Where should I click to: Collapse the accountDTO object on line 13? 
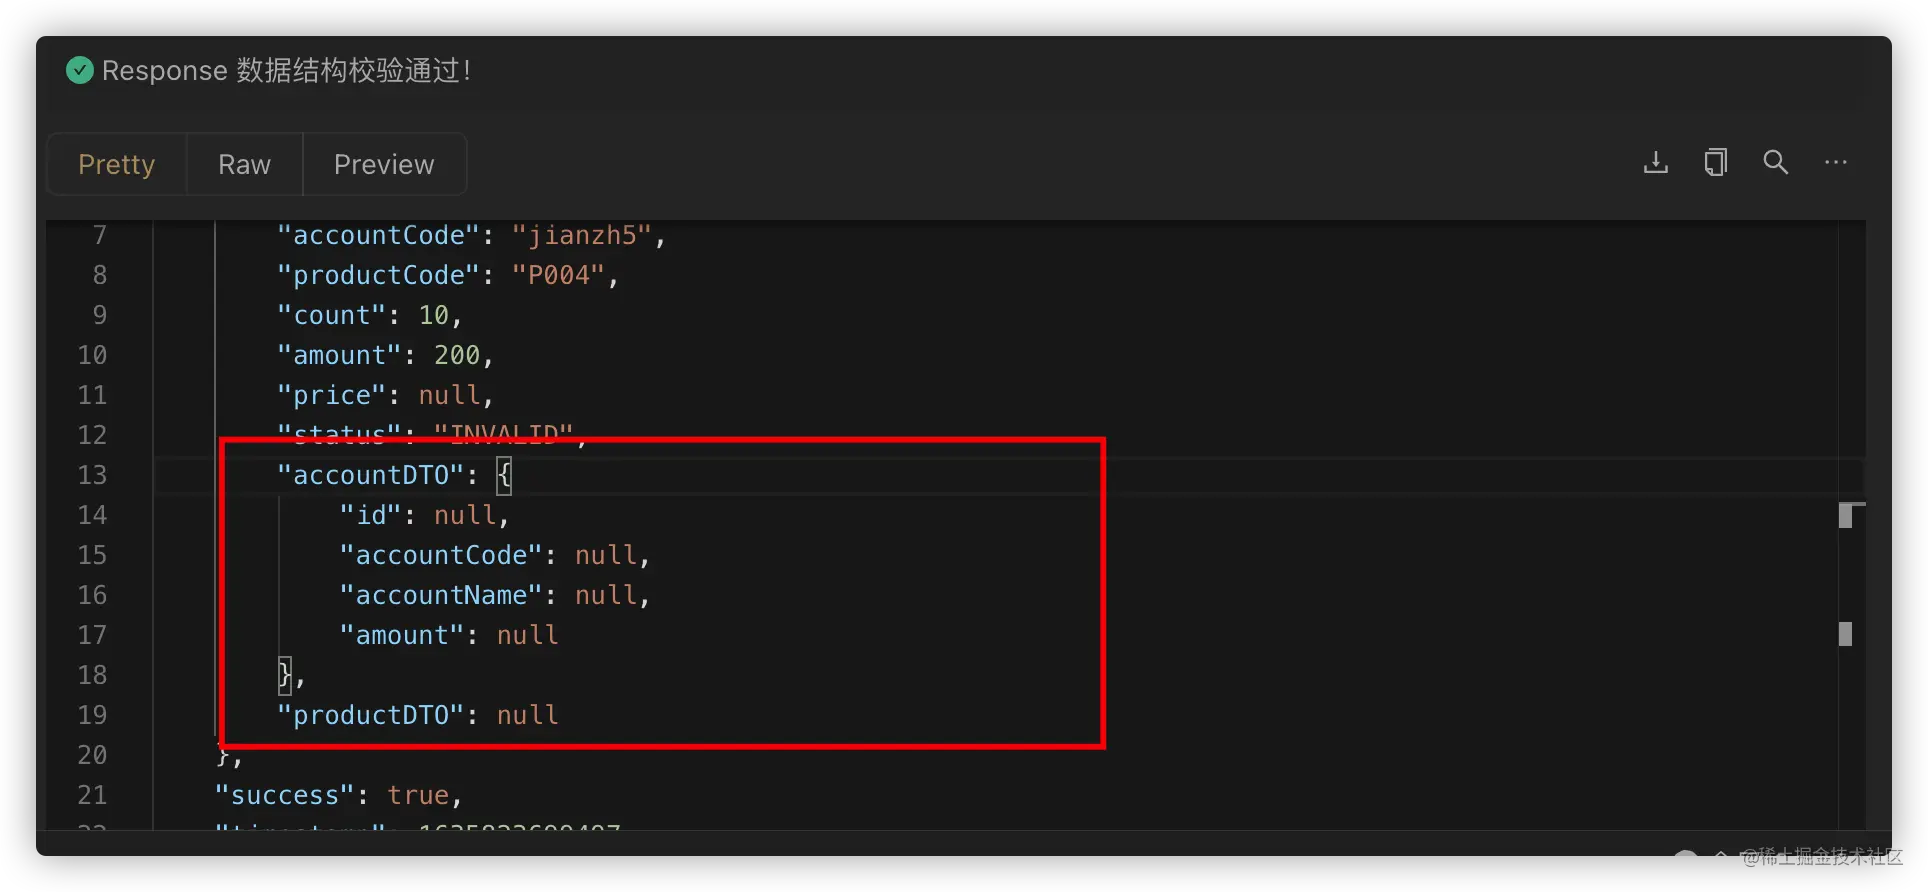[x=505, y=475]
